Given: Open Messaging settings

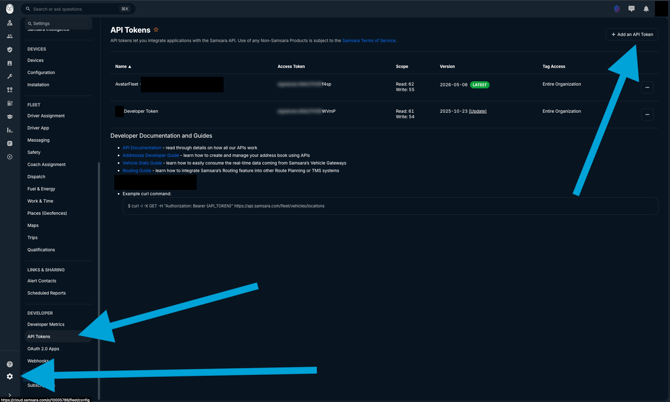Looking at the screenshot, I should pos(38,140).
